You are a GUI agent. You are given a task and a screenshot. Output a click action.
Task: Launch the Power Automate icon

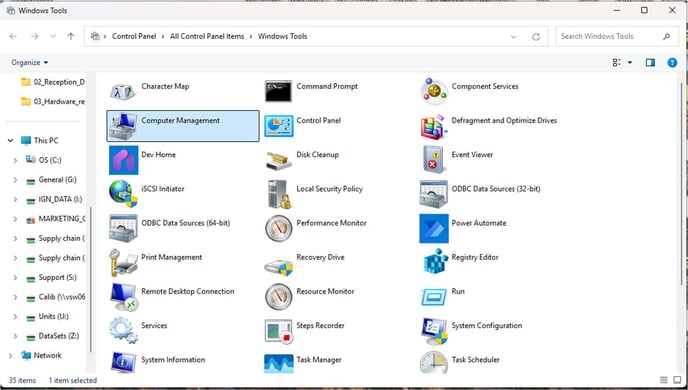434,228
